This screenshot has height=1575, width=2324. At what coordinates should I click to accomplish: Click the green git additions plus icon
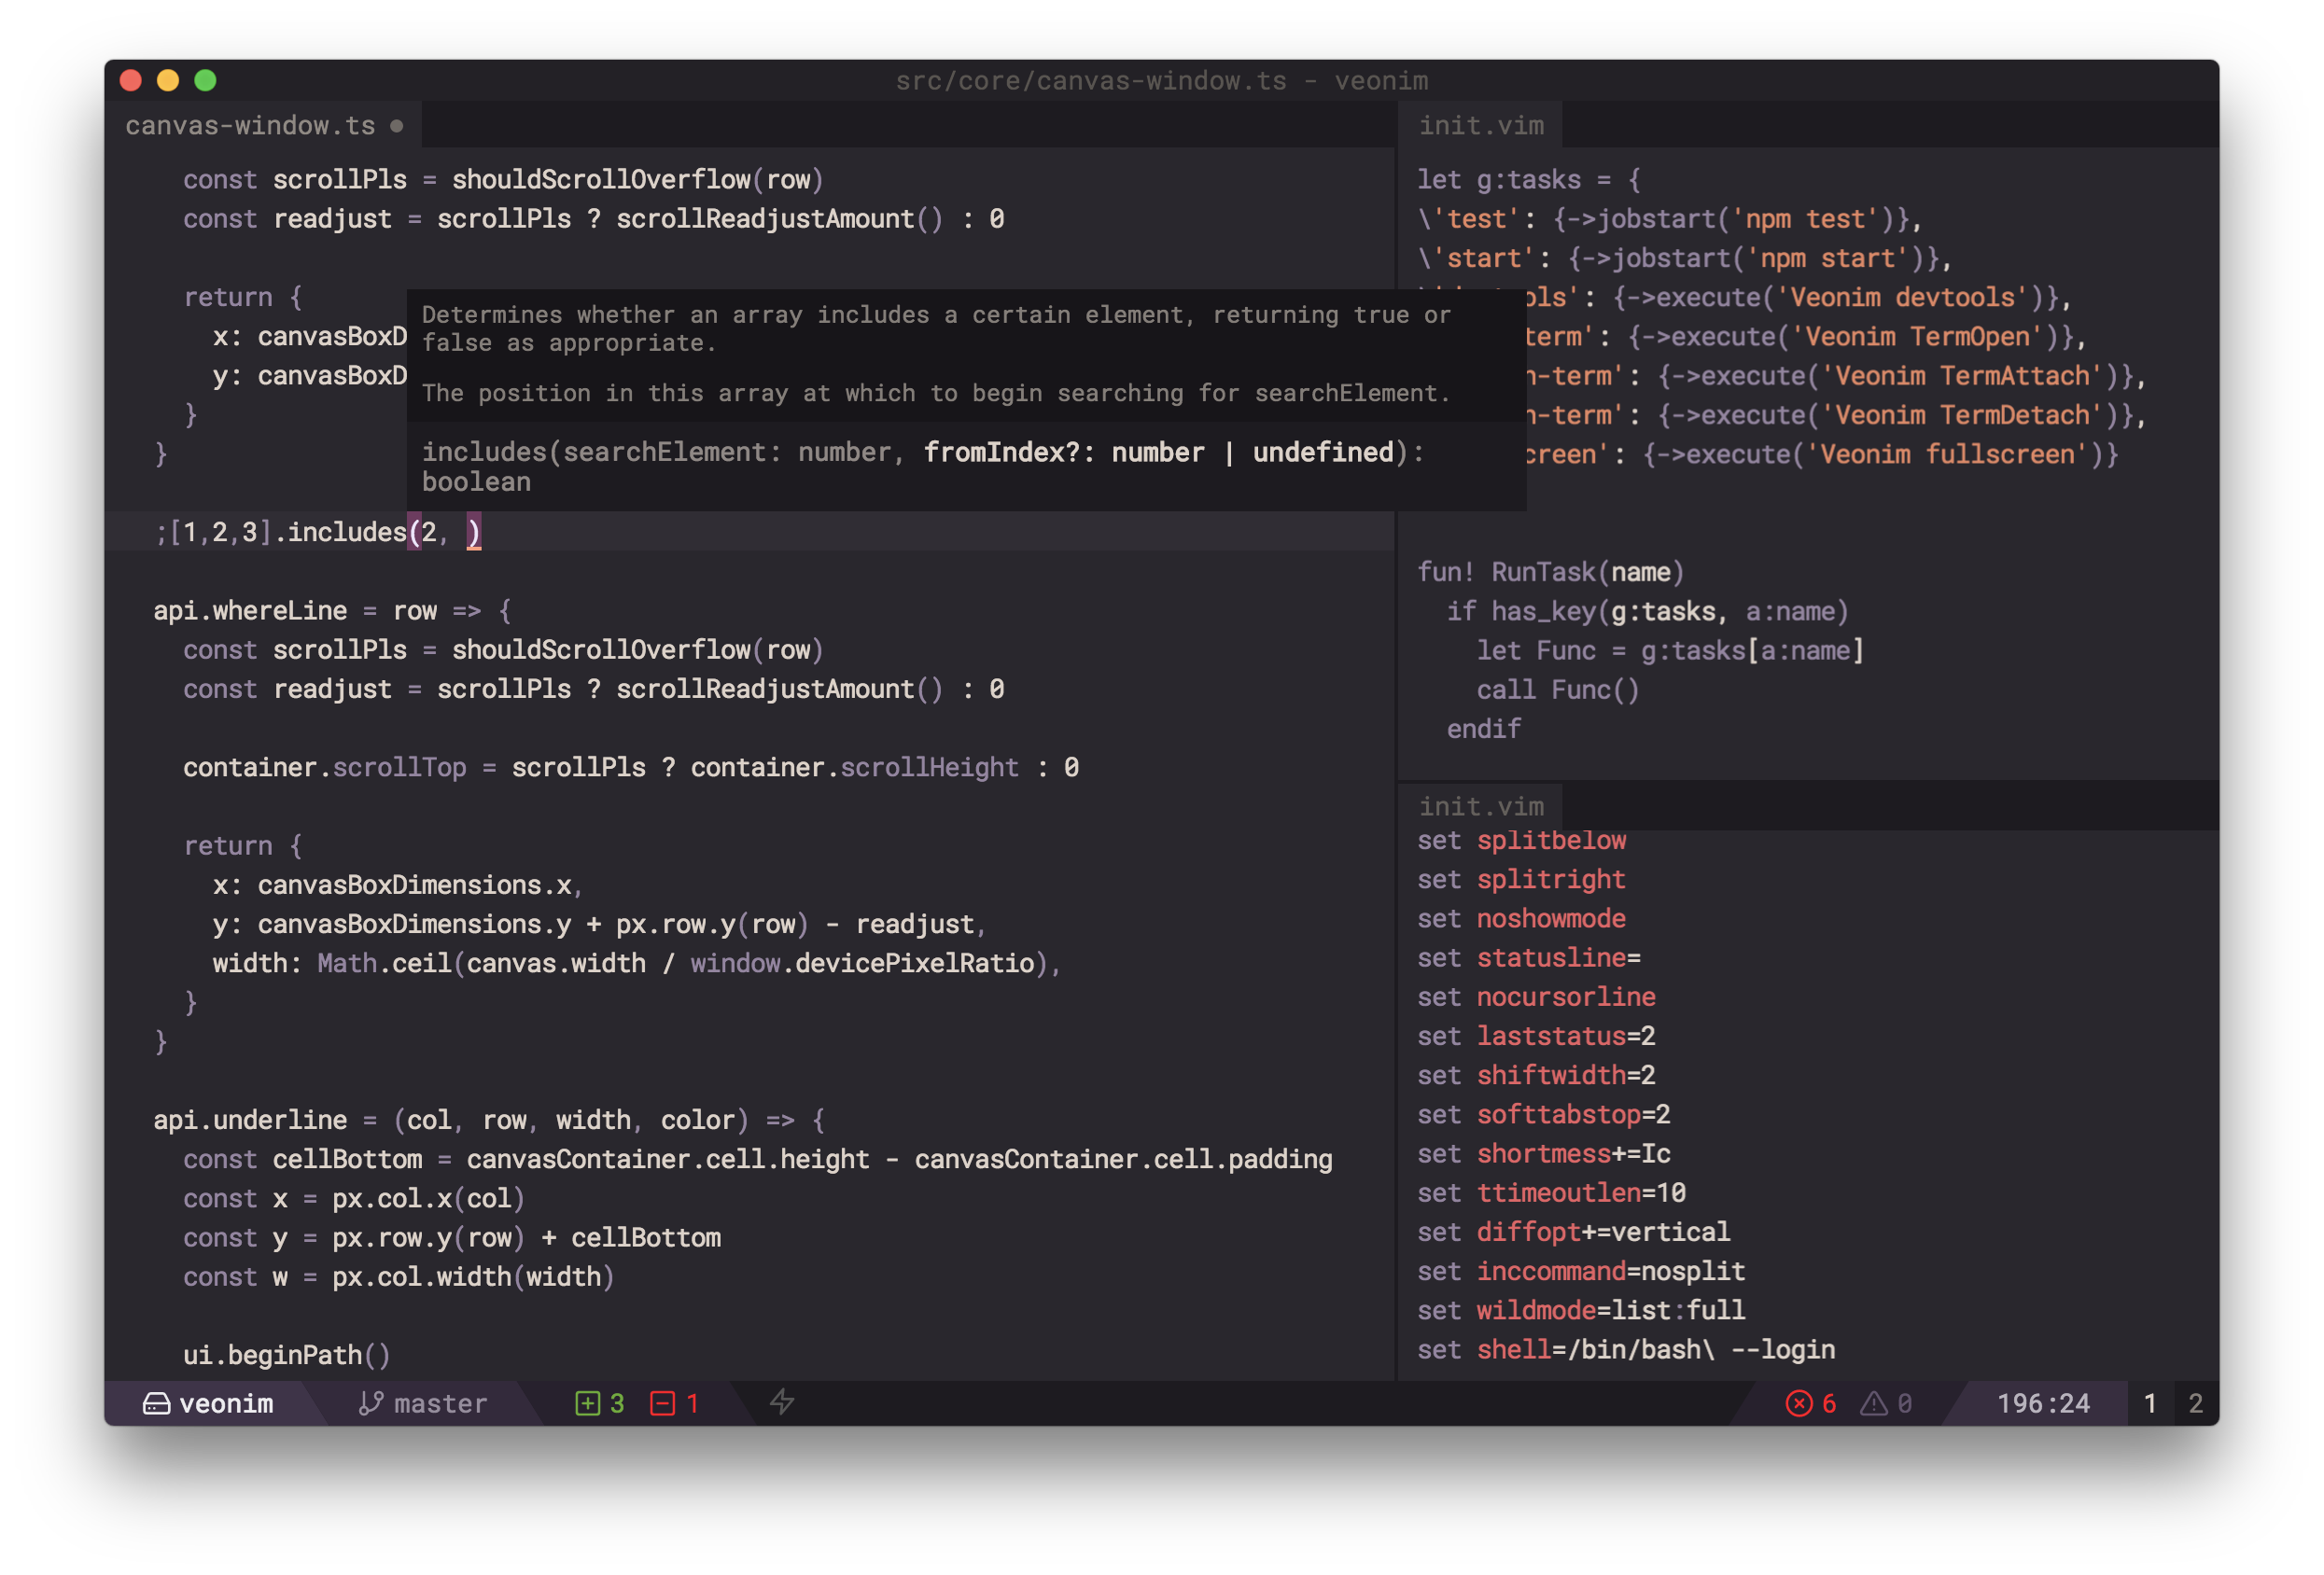tap(587, 1403)
